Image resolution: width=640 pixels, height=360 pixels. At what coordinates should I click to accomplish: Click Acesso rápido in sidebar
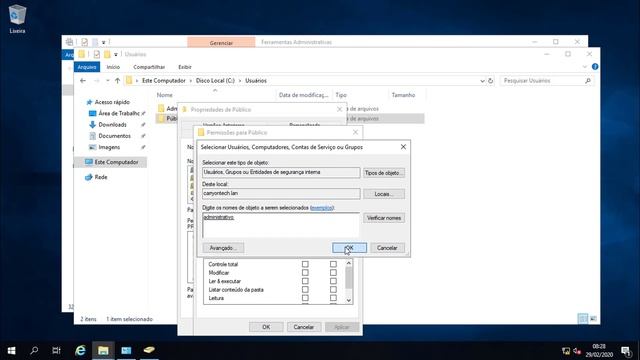pos(112,102)
